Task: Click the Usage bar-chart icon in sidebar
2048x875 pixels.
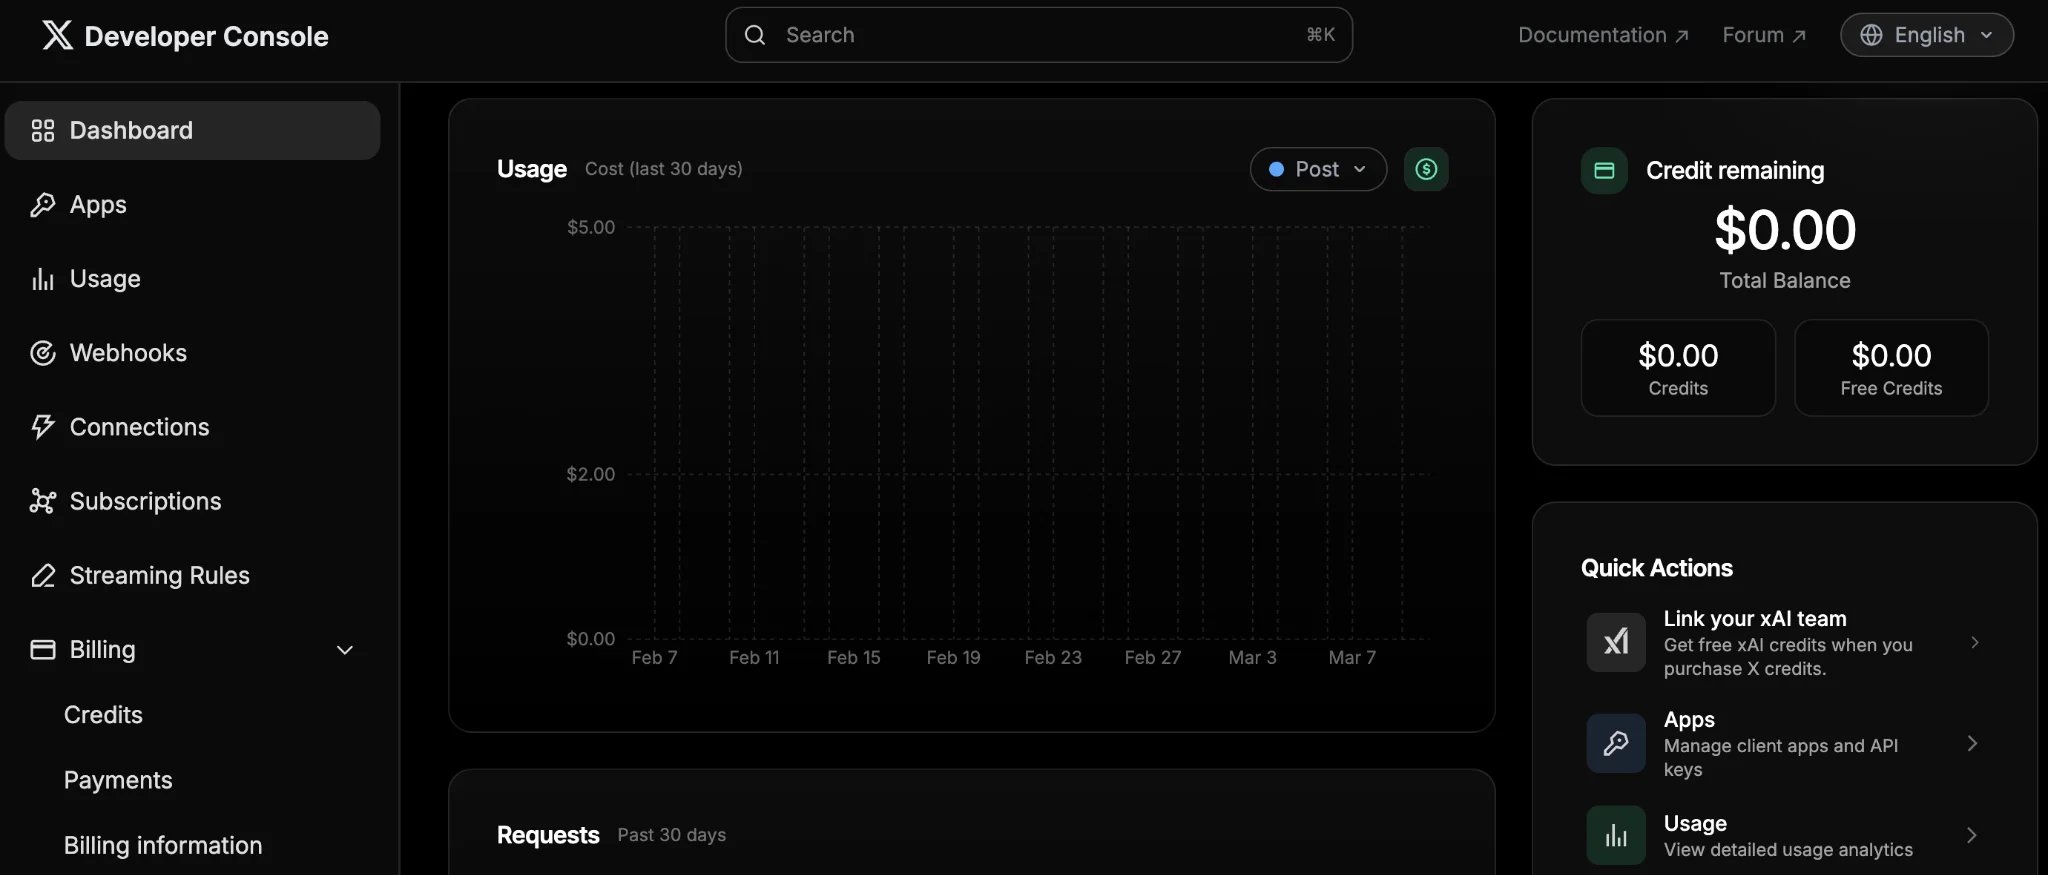Action: point(42,279)
